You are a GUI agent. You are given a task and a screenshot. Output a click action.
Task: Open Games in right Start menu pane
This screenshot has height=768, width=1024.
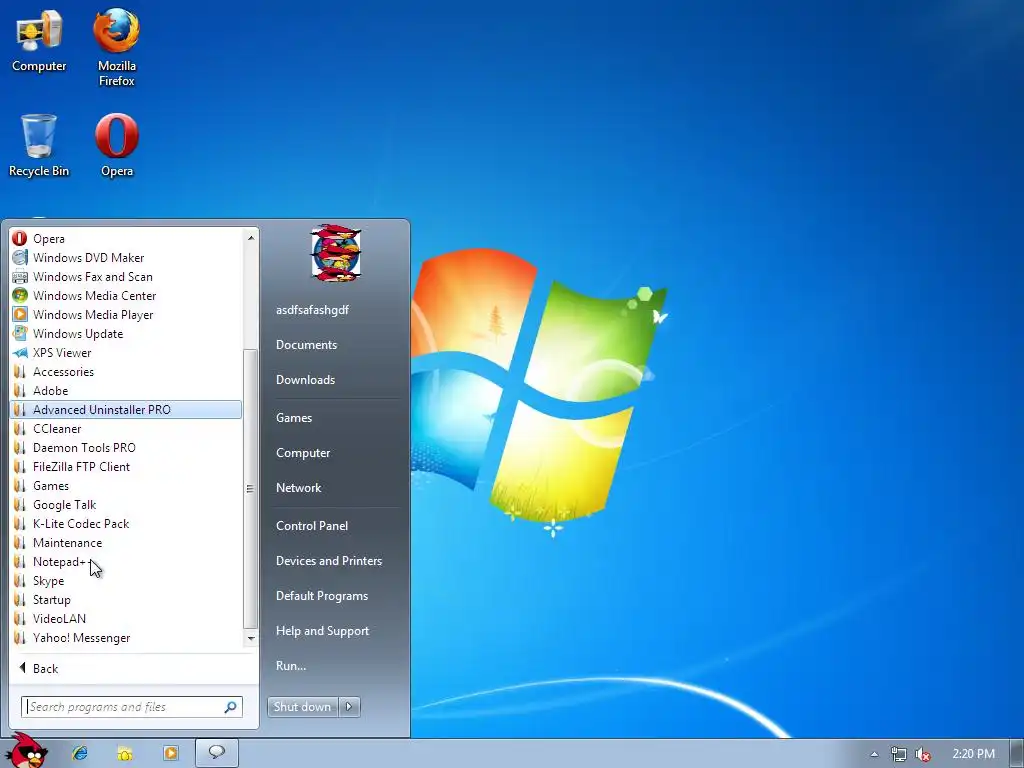point(294,417)
